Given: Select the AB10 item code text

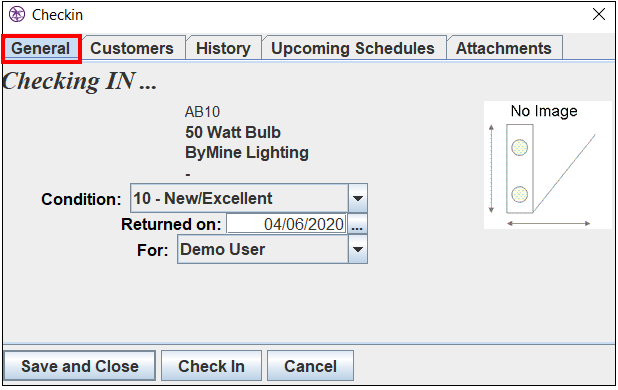Looking at the screenshot, I should pos(202,112).
